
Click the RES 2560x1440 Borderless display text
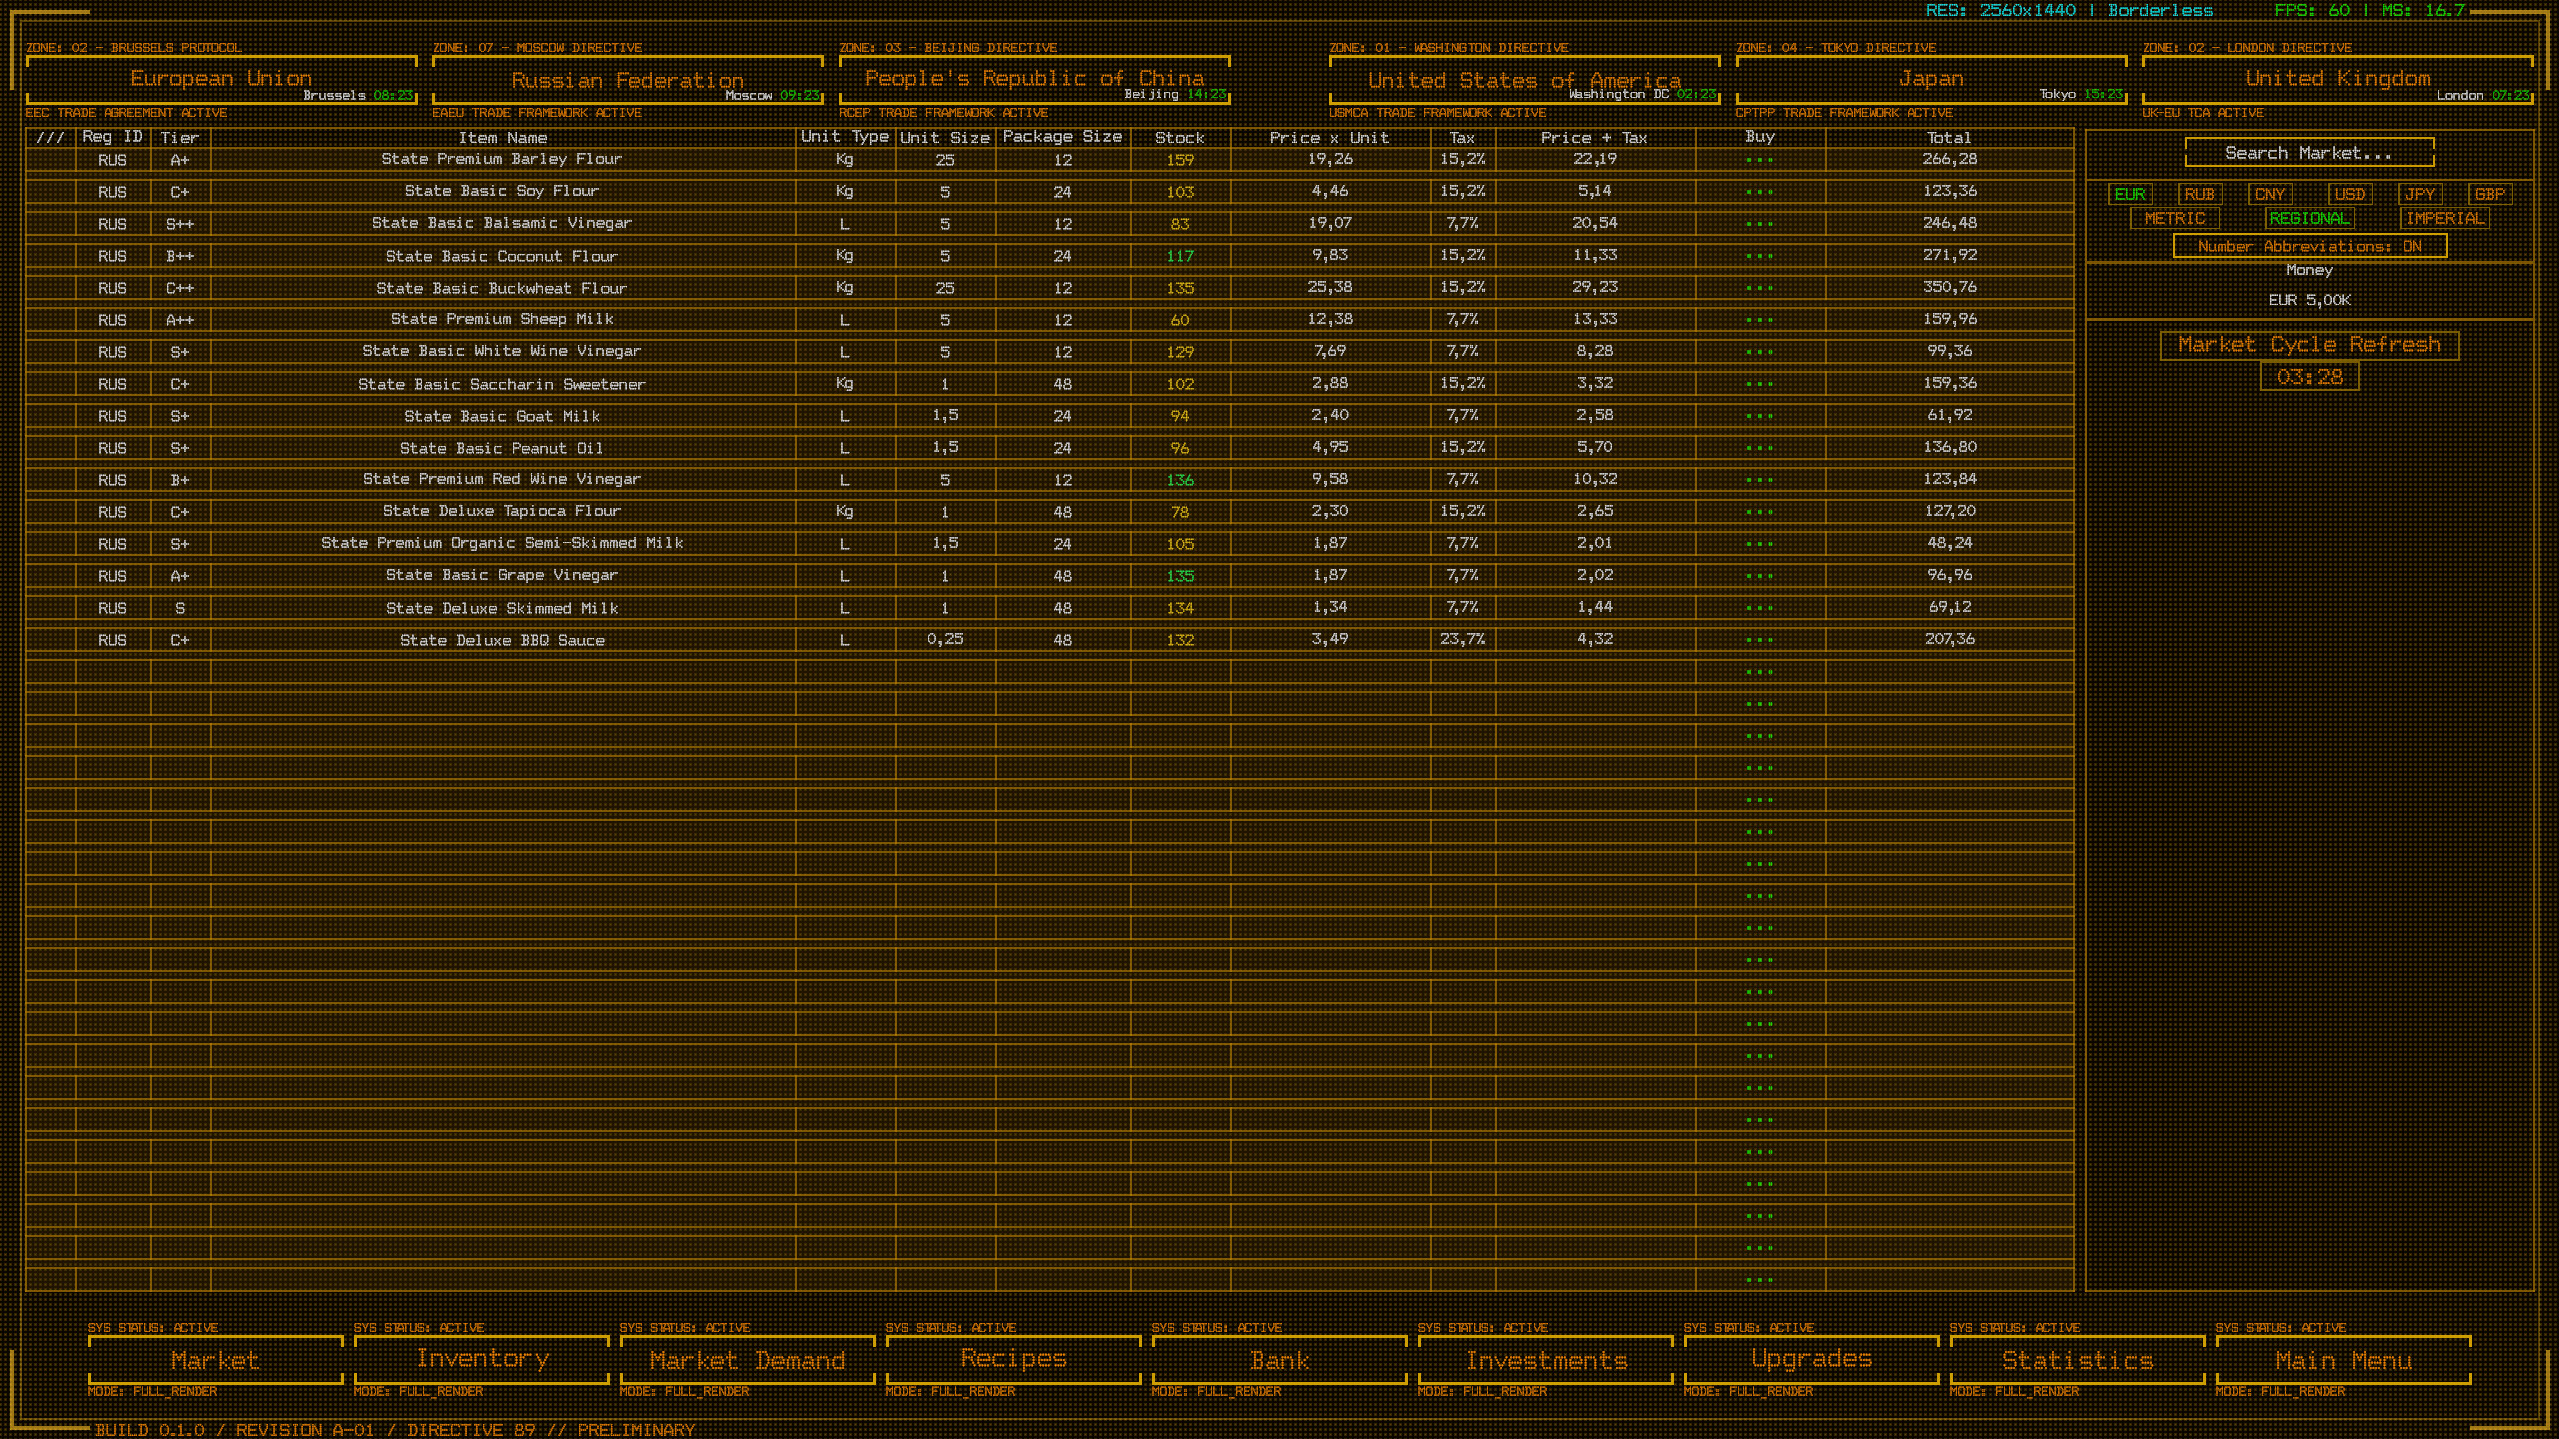[x=2069, y=11]
